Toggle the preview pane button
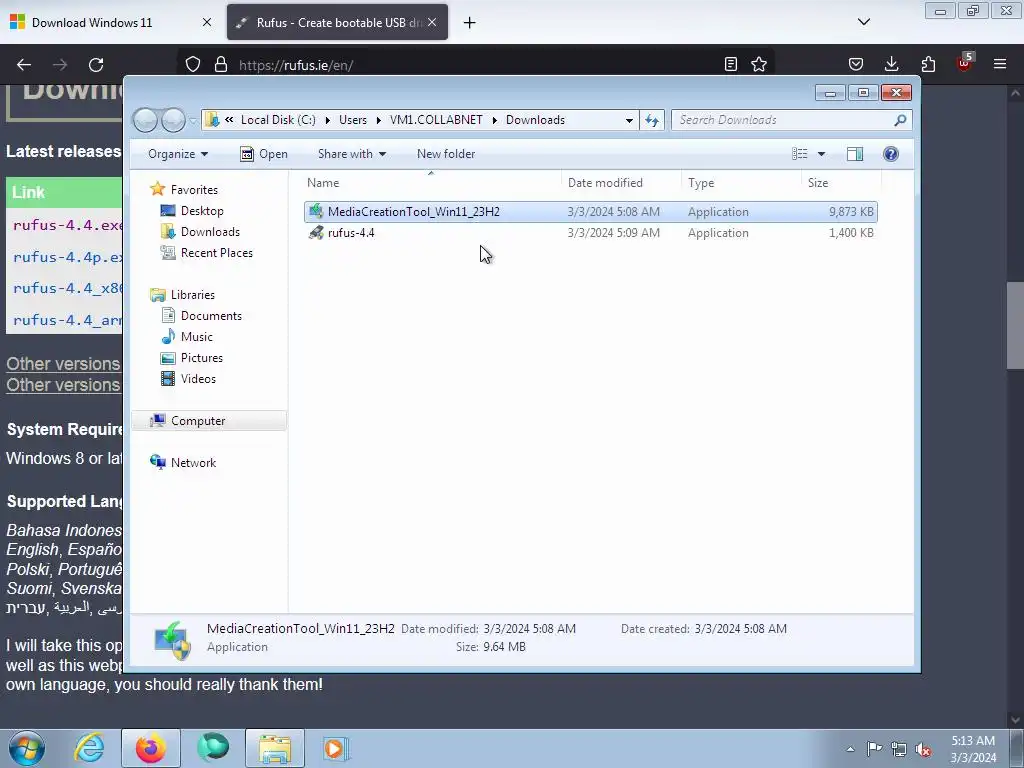1024x768 pixels. [x=855, y=154]
